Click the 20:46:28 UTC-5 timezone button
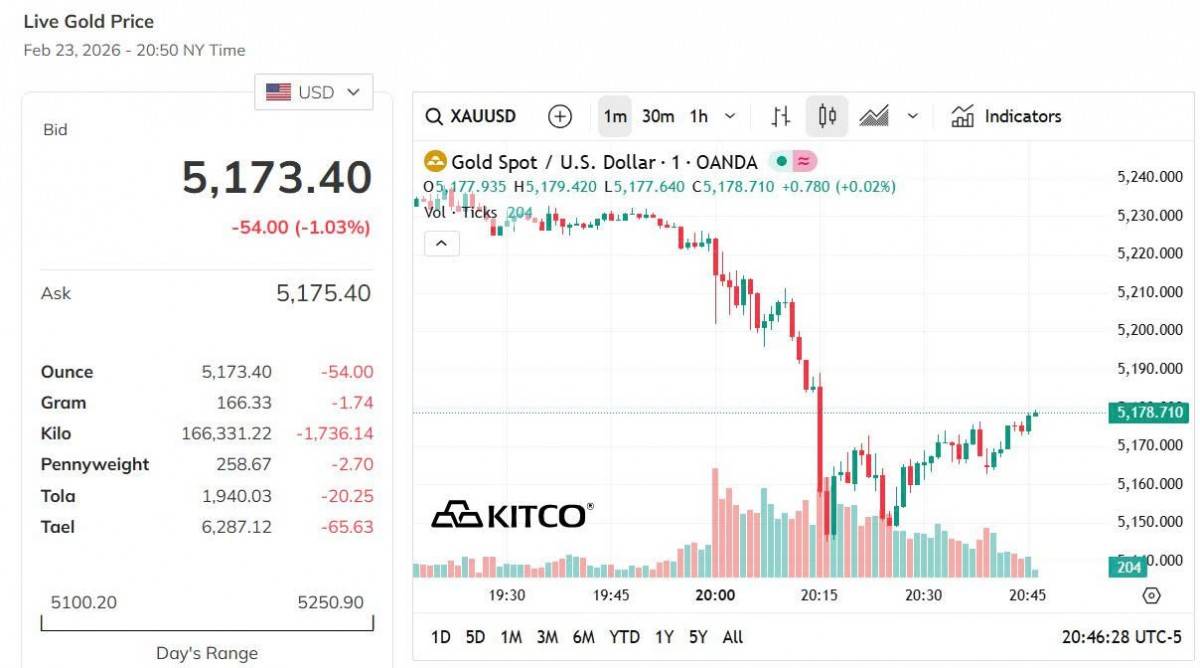This screenshot has height=668, width=1200. [1121, 637]
